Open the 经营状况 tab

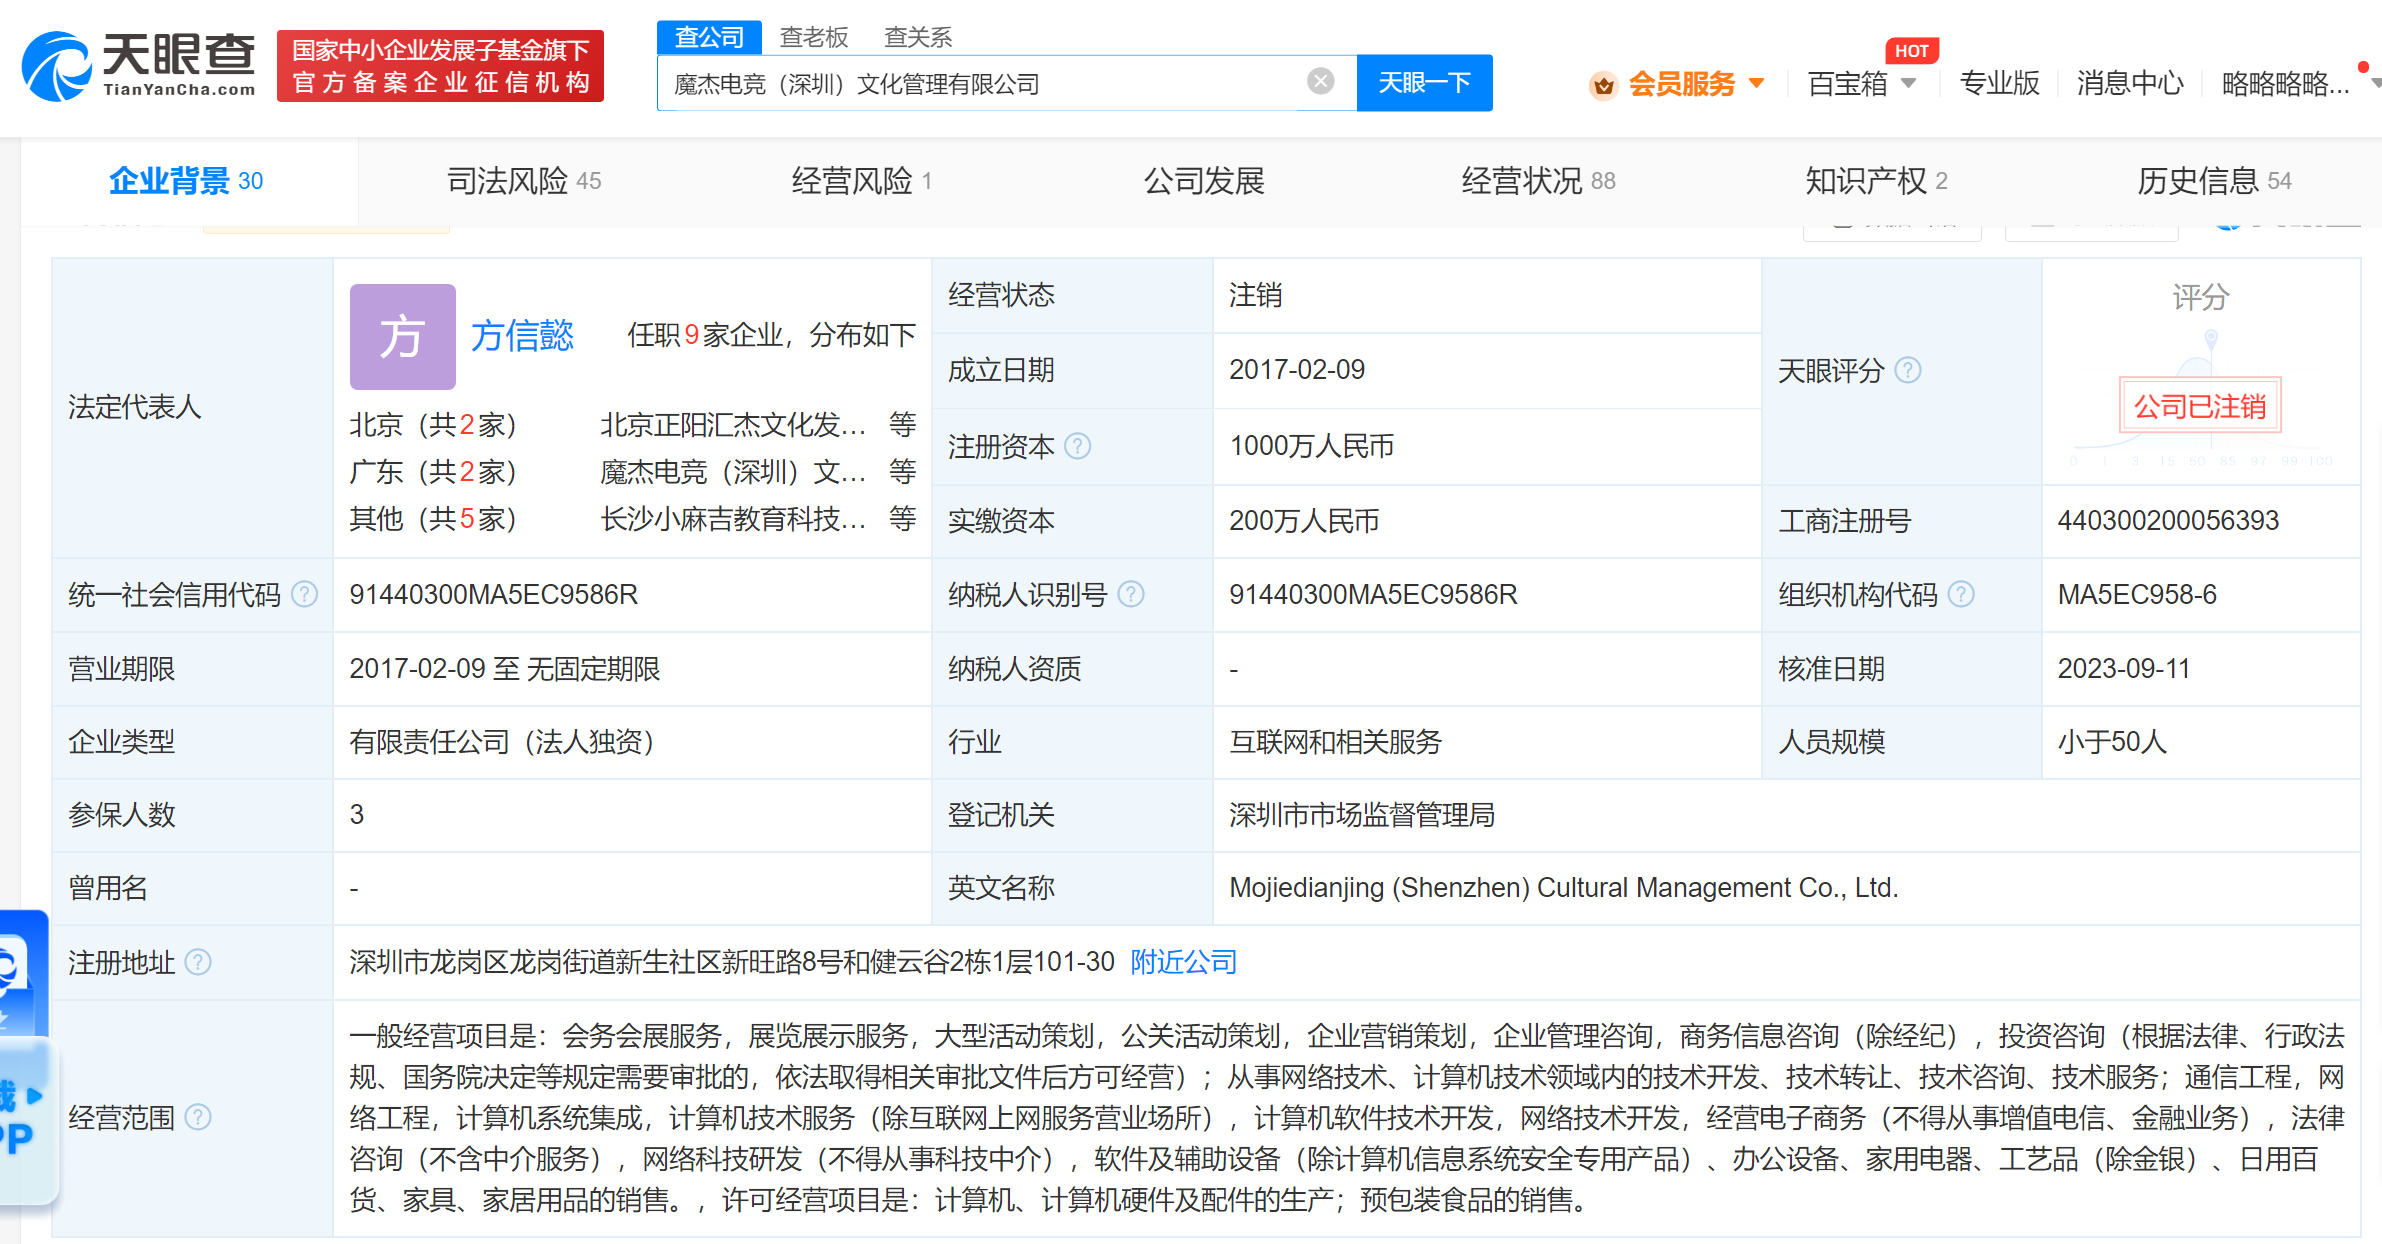tap(1538, 181)
